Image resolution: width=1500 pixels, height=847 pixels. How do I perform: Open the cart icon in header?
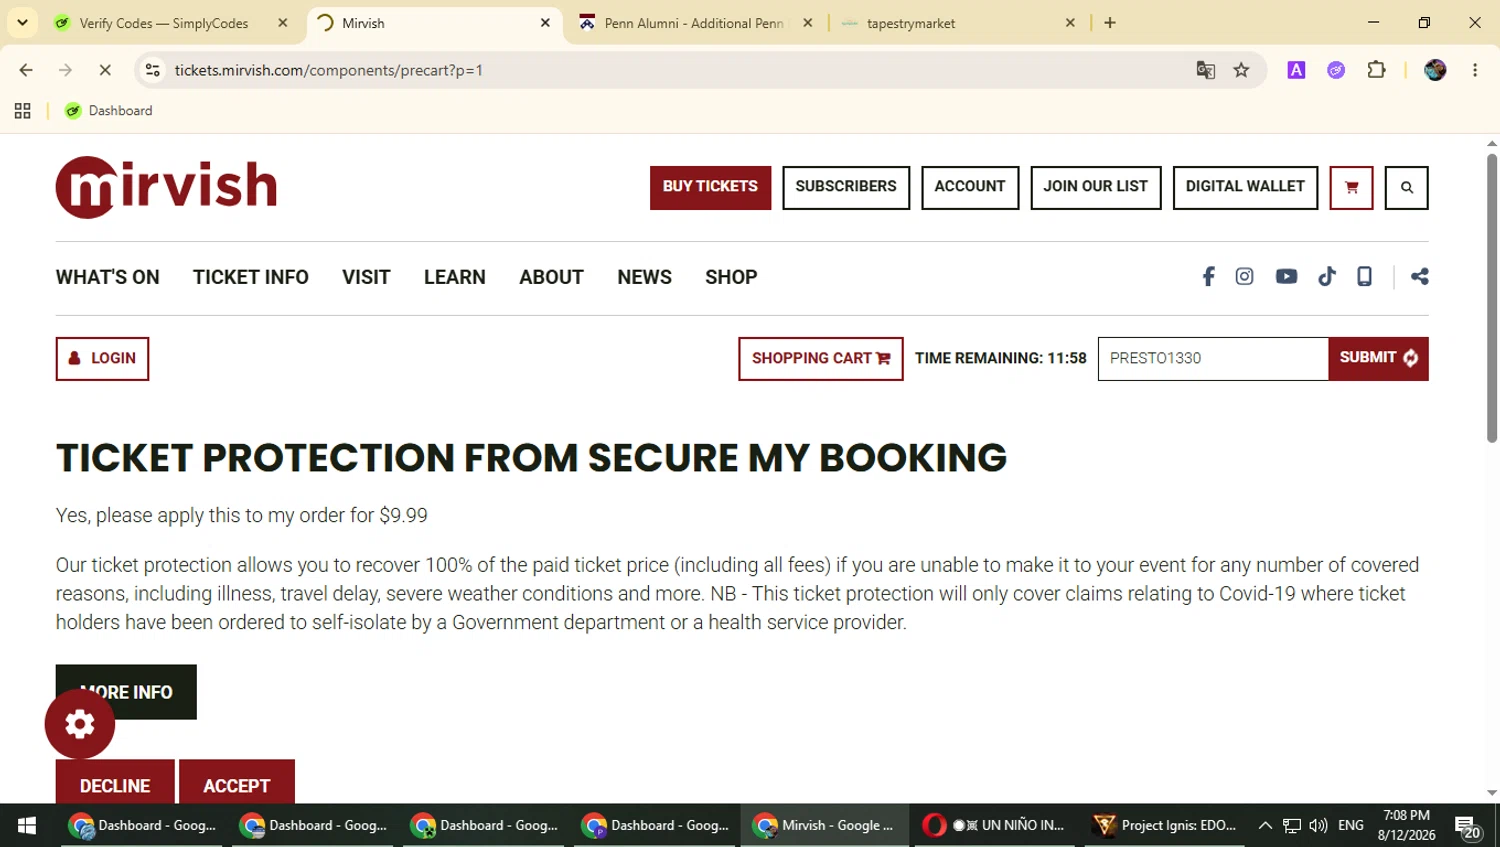(x=1351, y=188)
